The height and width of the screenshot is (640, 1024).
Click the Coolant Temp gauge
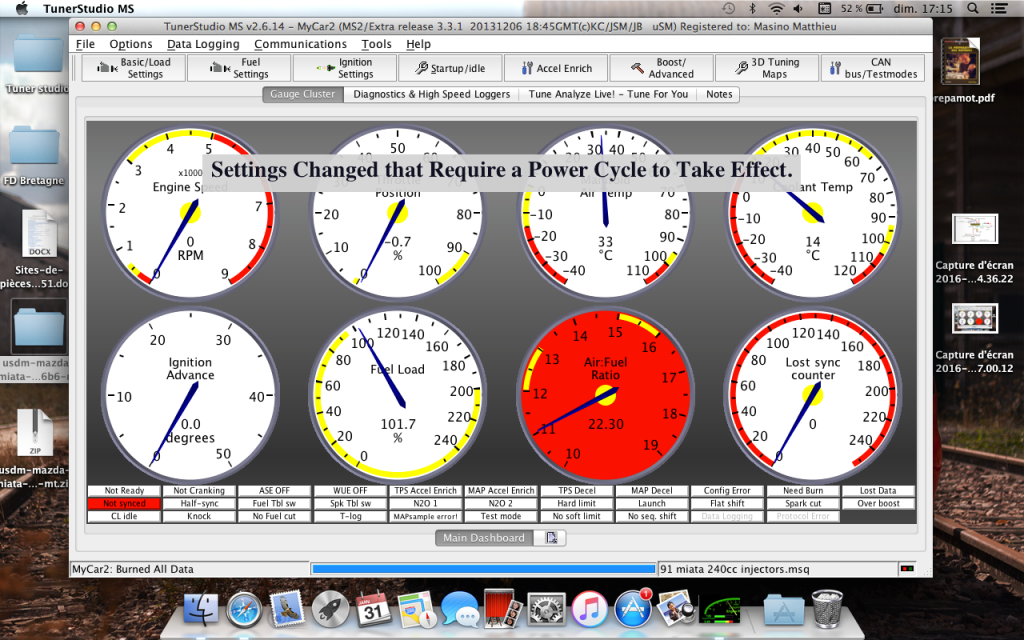coord(812,213)
